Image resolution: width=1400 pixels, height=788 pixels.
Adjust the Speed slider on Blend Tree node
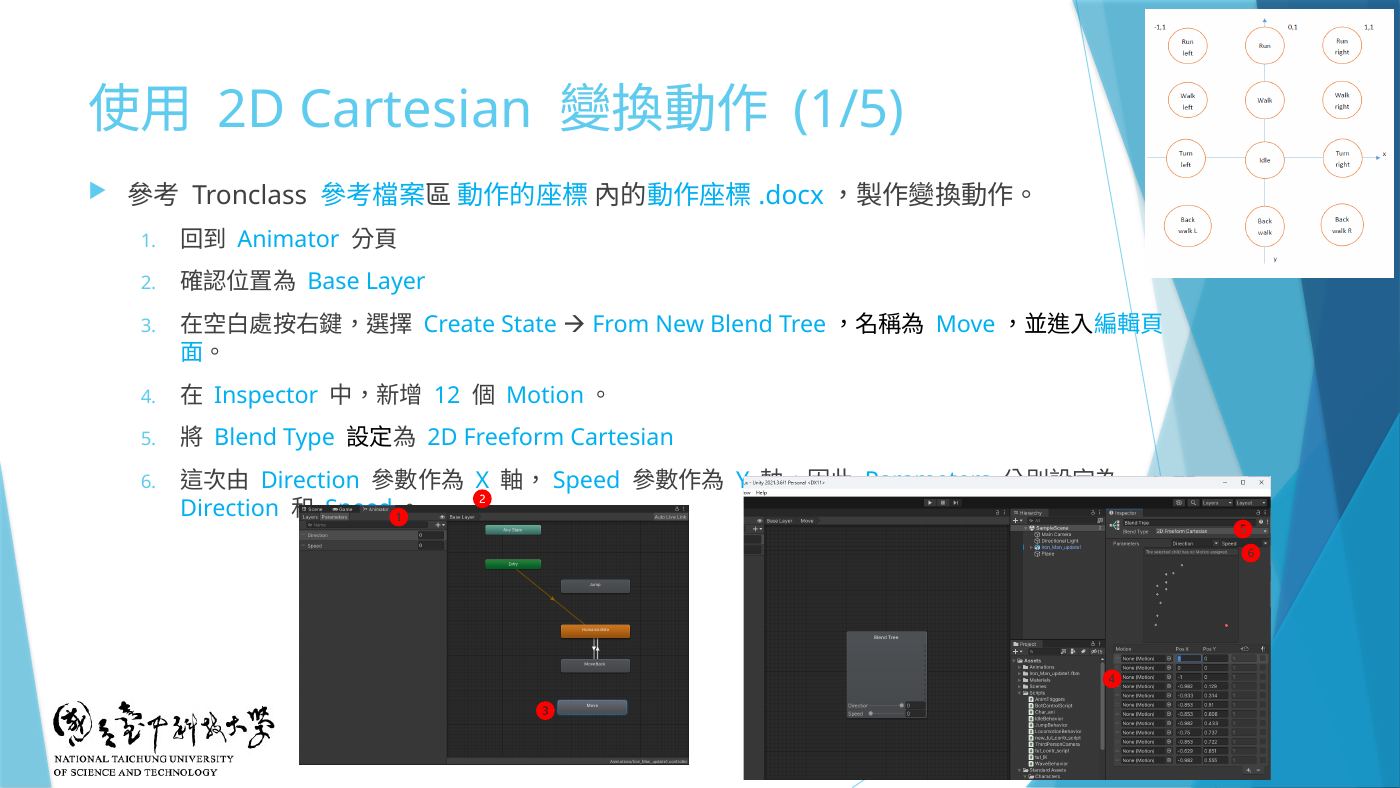click(888, 713)
